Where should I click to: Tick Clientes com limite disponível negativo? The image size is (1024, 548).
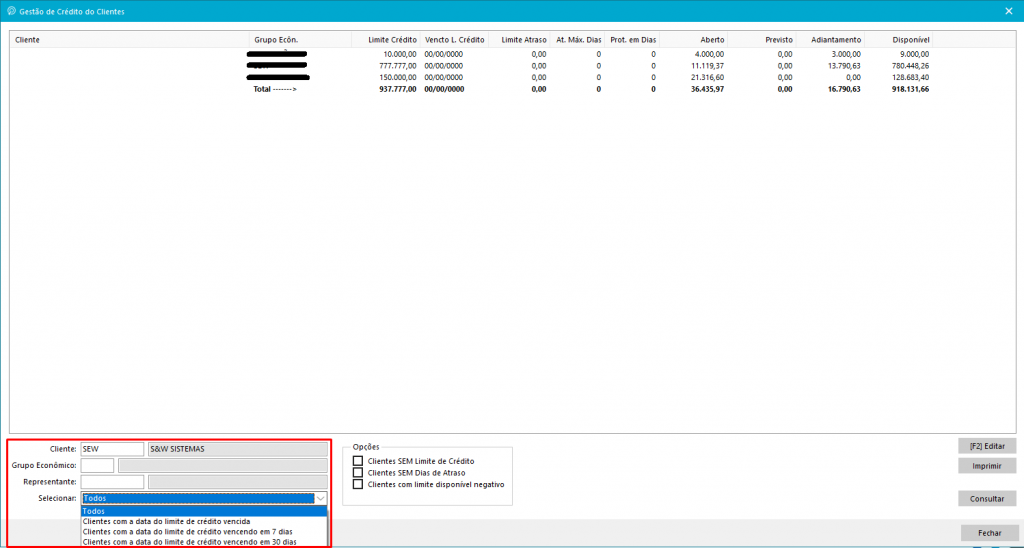(357, 484)
